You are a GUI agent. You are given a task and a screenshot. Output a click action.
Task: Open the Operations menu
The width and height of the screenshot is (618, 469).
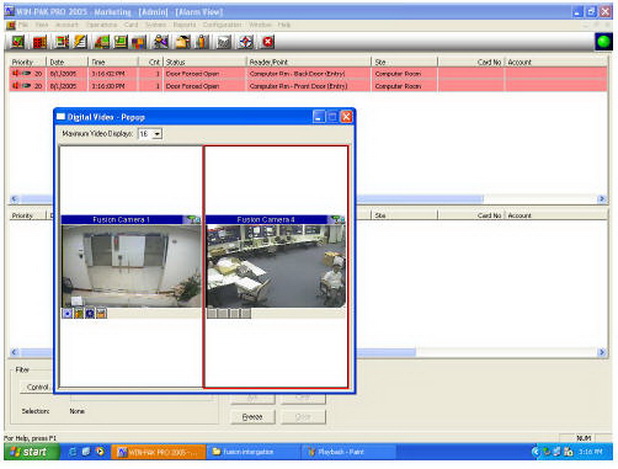click(101, 25)
